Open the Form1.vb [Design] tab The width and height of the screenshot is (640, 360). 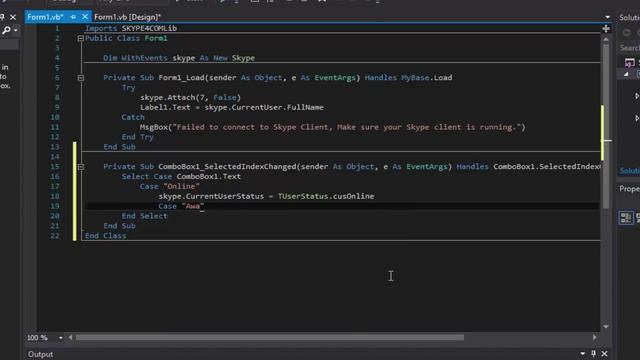(x=127, y=17)
